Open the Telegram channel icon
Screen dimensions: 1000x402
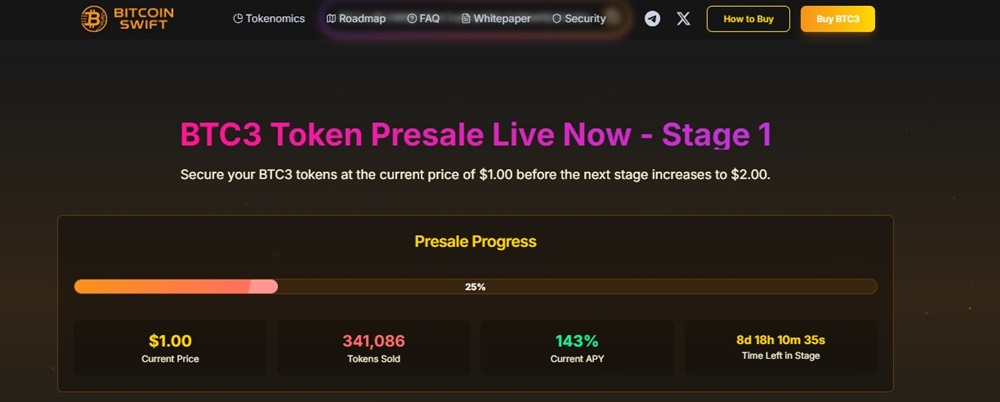point(652,19)
